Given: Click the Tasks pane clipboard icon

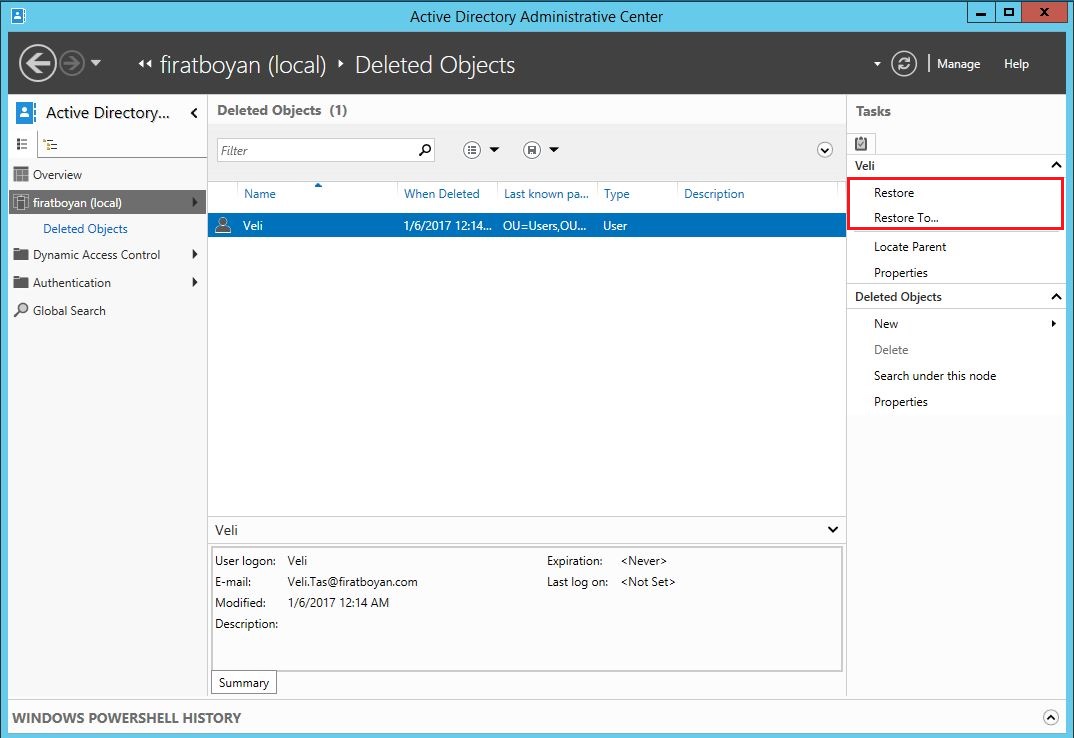Looking at the screenshot, I should coord(861,143).
